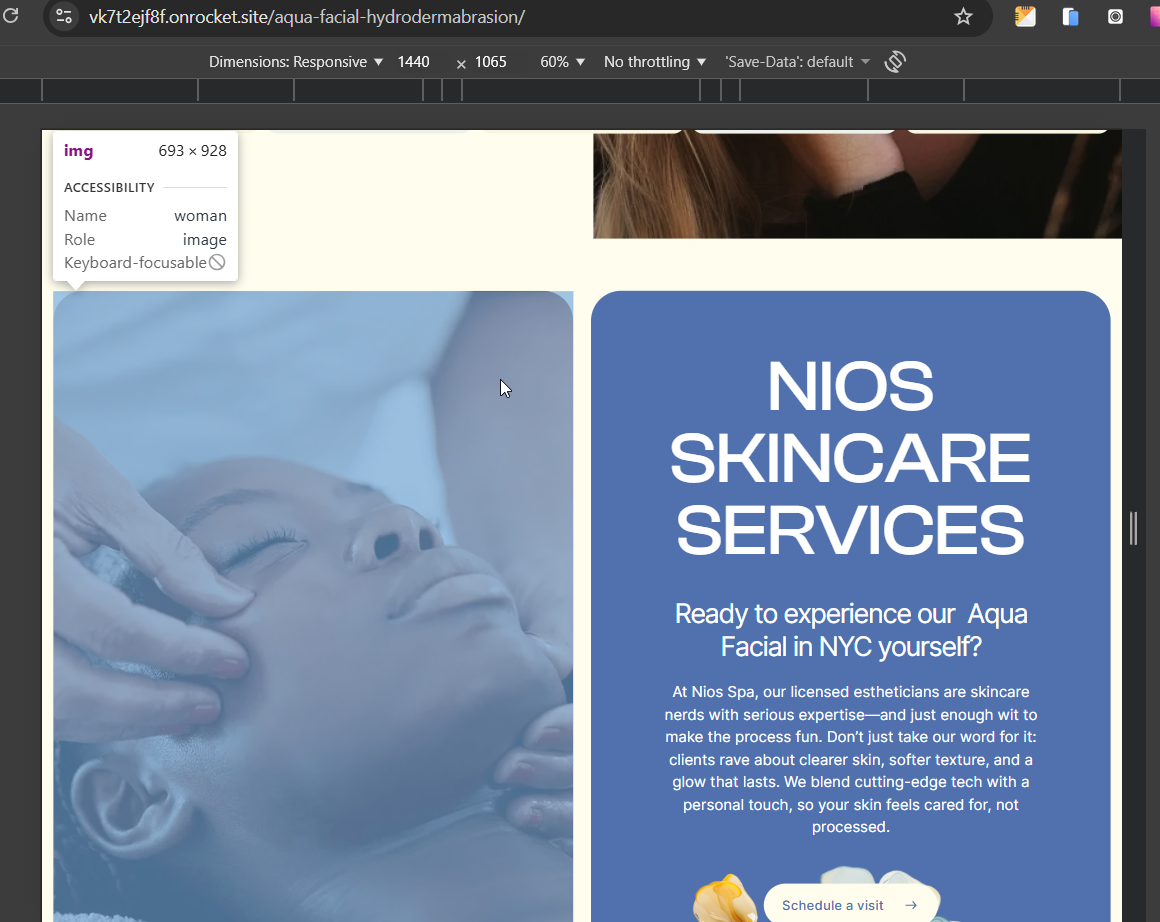This screenshot has height=922, width=1160.
Task: Click the woman facial massage image
Action: pyautogui.click(x=313, y=606)
